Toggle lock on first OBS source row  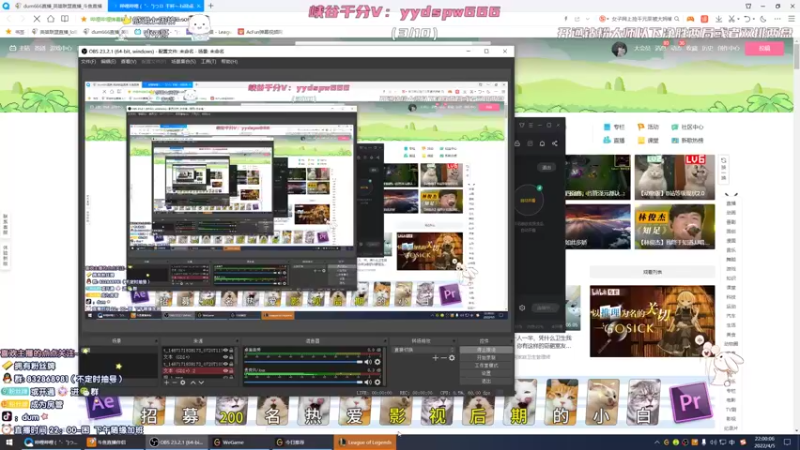point(231,351)
